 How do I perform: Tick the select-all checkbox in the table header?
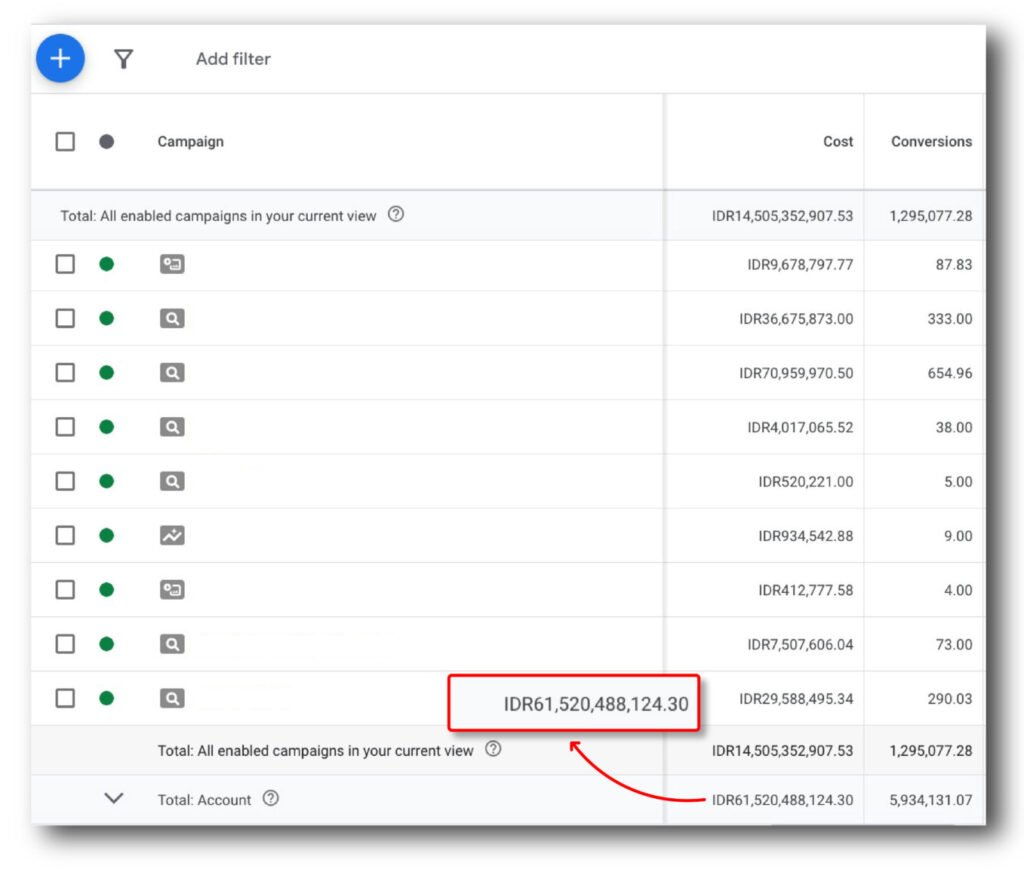click(x=65, y=142)
